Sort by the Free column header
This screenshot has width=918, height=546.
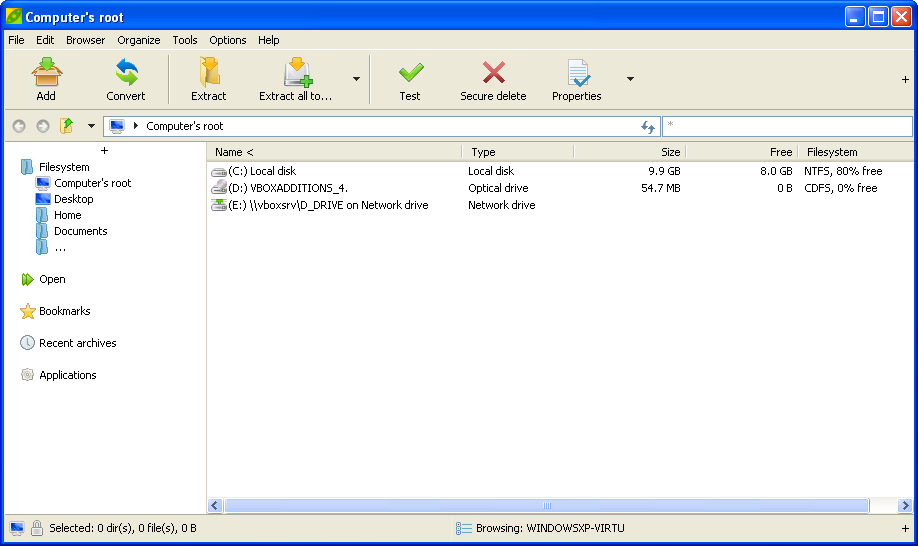coord(742,152)
